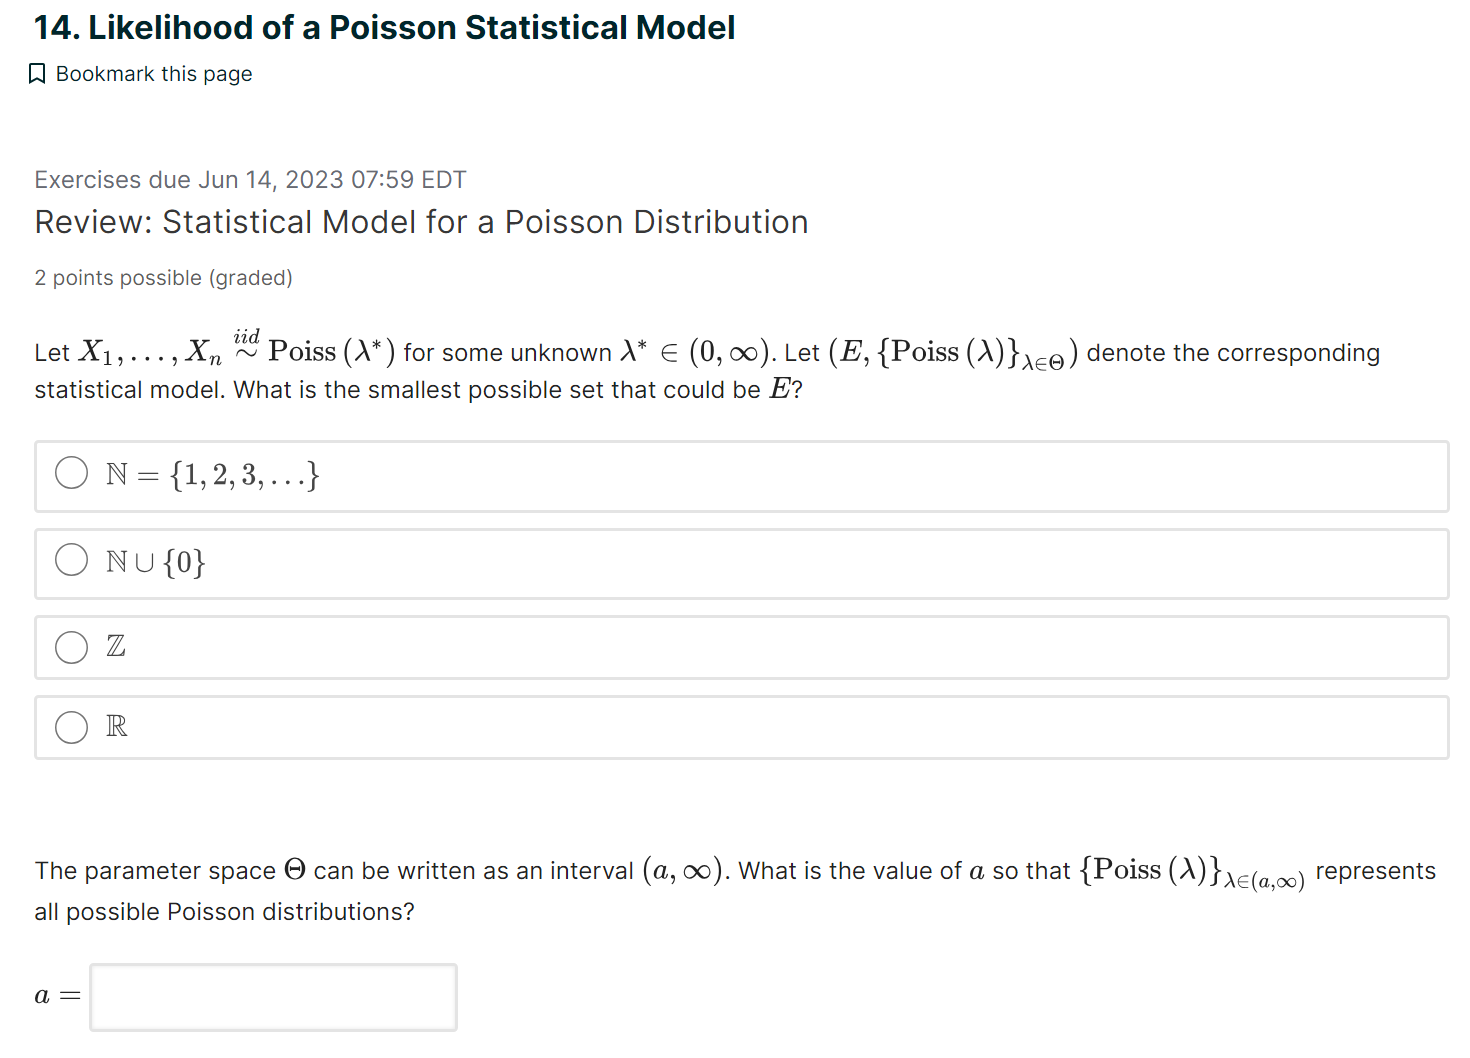Click the 2 points possible label

(163, 277)
